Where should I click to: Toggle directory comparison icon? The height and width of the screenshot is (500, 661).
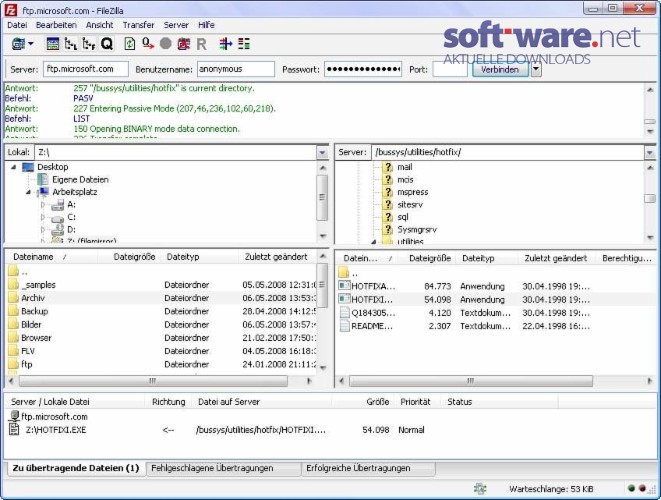tap(244, 44)
